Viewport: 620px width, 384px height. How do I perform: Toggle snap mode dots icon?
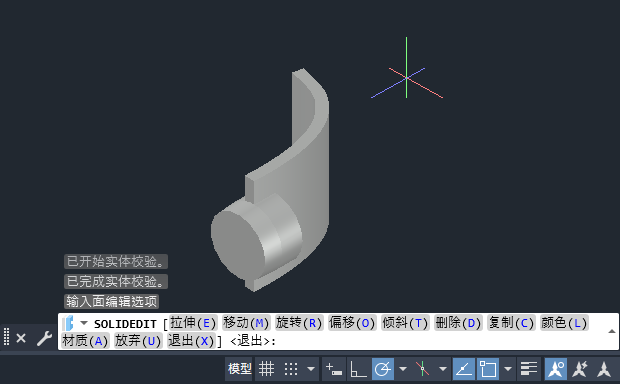291,369
